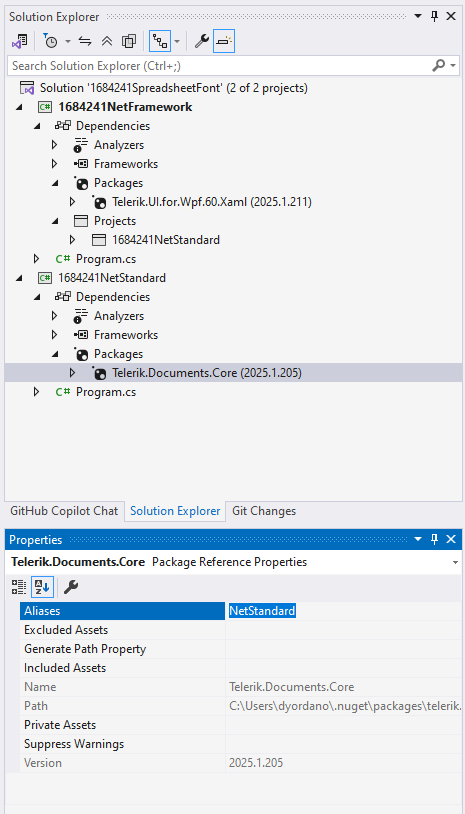This screenshot has height=814, width=465.
Task: Switch to the Git Changes tab
Action: (264, 511)
